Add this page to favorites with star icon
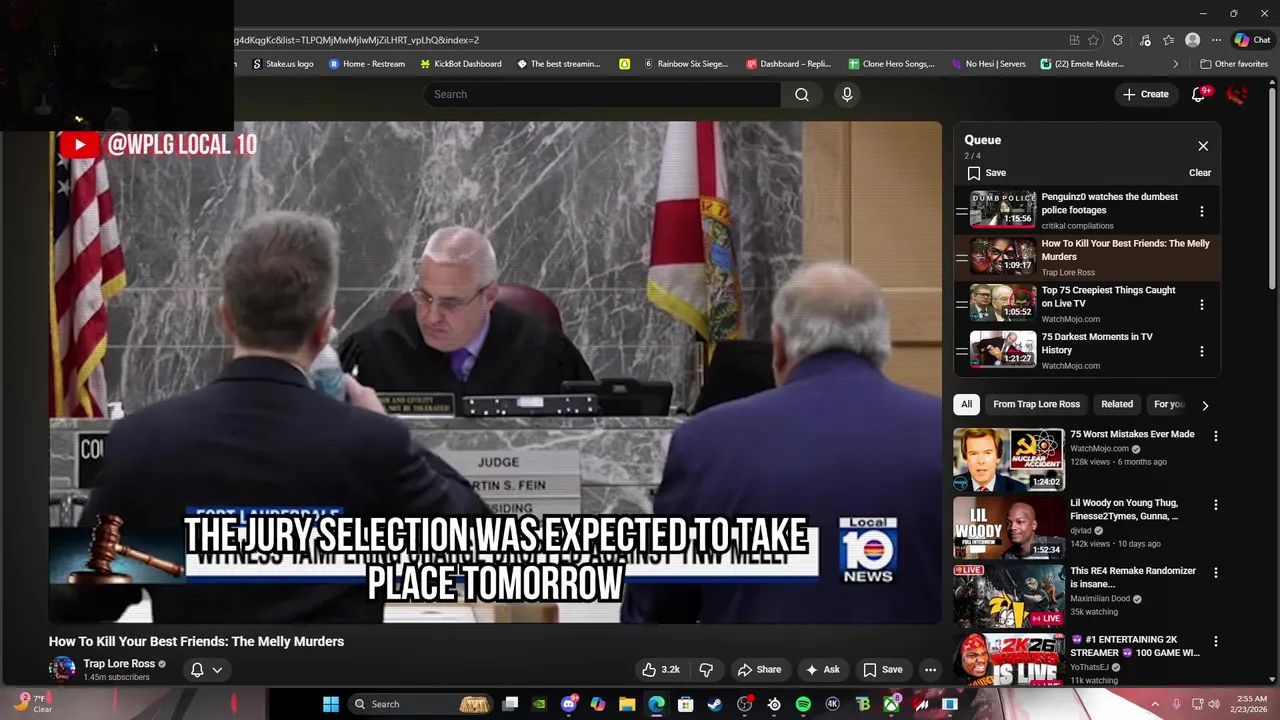1280x720 pixels. click(x=1094, y=40)
